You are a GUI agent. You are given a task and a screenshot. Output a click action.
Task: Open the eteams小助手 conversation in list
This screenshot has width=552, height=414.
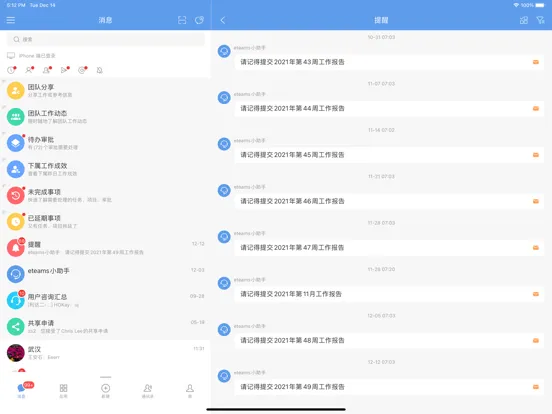[106, 274]
